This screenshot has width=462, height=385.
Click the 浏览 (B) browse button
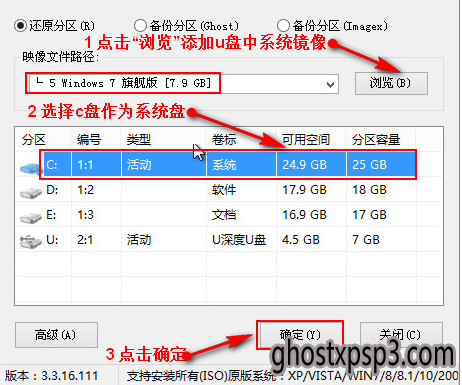(x=391, y=83)
